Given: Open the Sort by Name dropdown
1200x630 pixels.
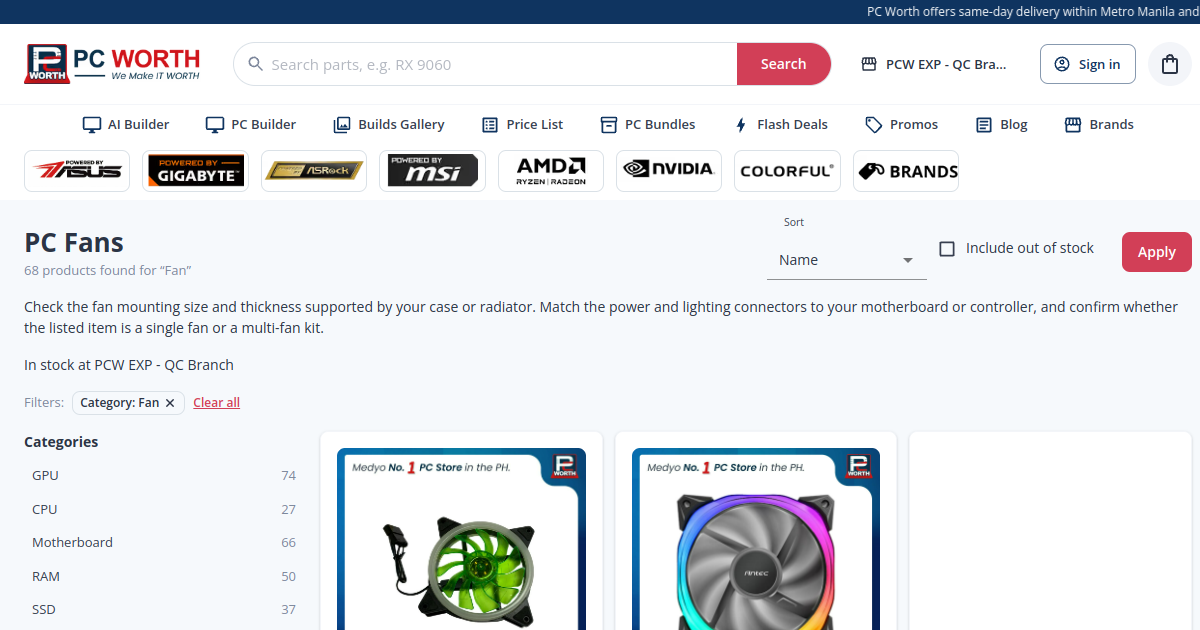Looking at the screenshot, I should coord(847,260).
